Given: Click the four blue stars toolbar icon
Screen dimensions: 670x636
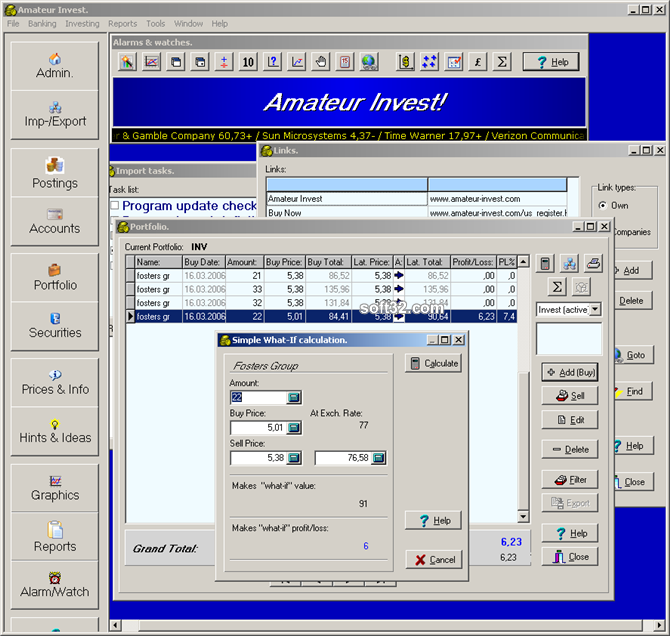Looking at the screenshot, I should 429,62.
